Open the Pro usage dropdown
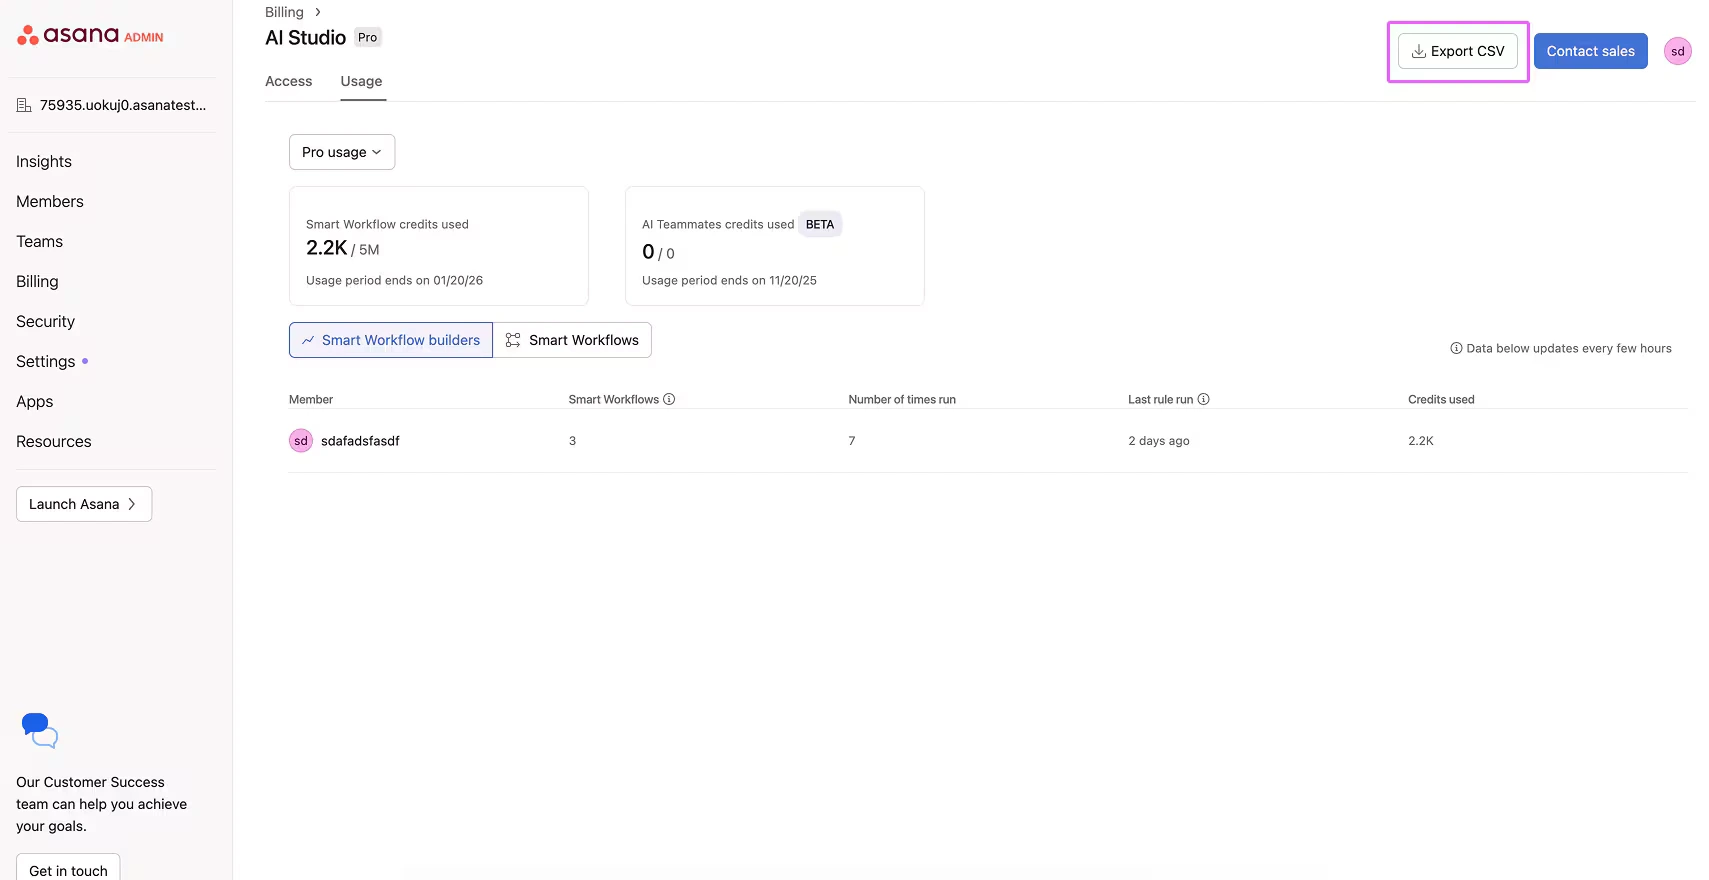Image resolution: width=1709 pixels, height=880 pixels. 341,152
